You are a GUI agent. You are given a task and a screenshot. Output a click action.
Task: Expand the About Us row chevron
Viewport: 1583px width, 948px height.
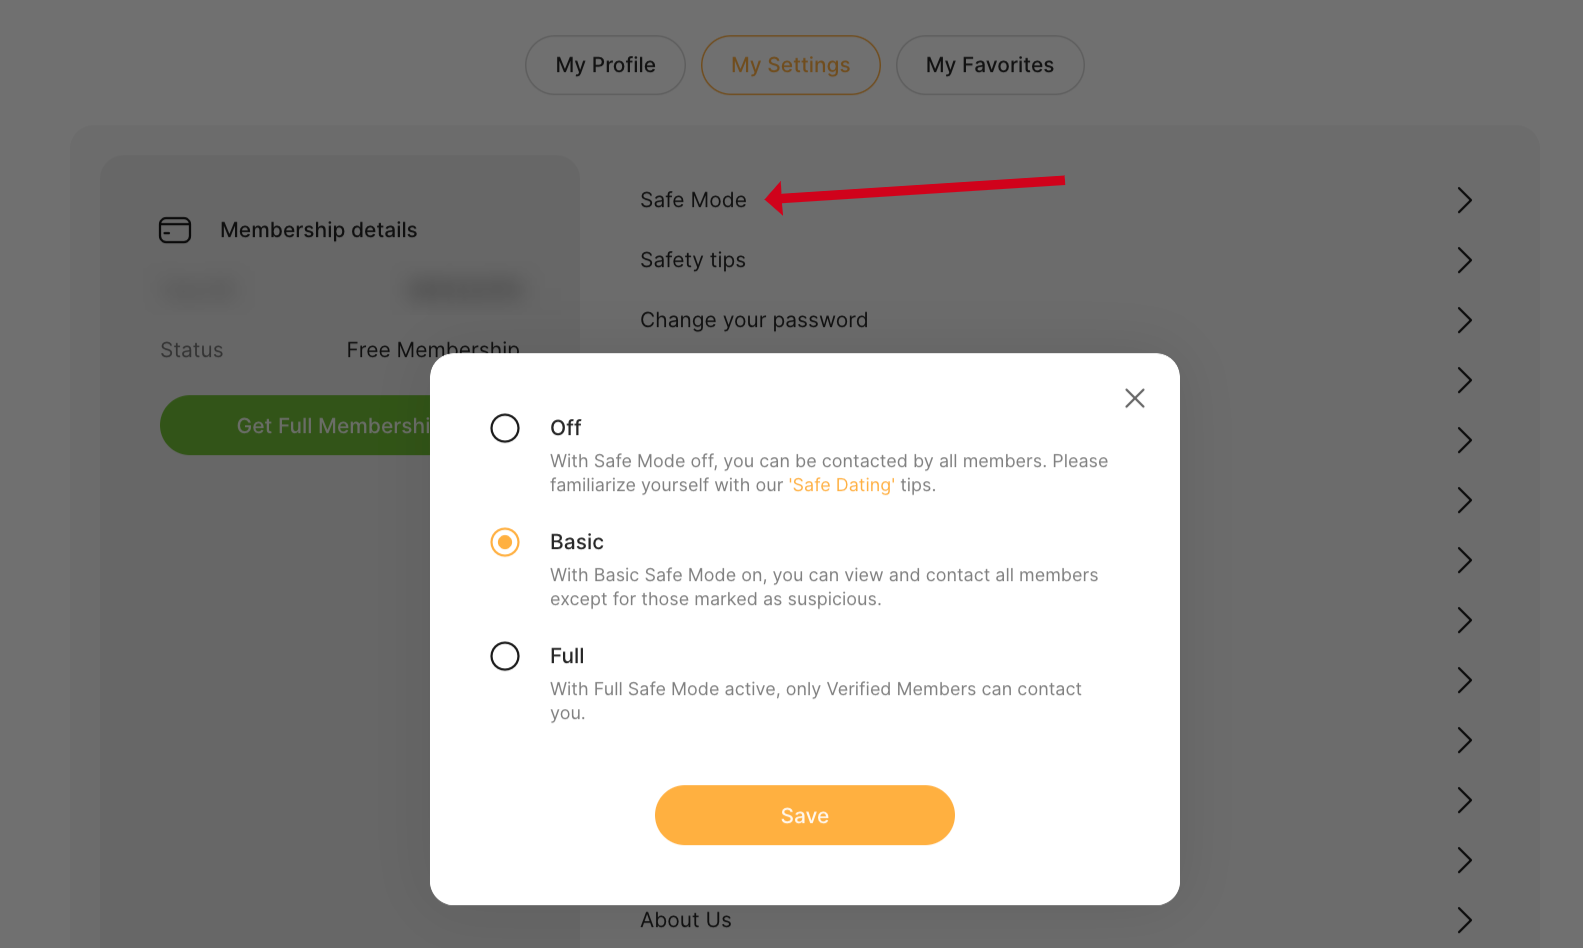point(1464,920)
